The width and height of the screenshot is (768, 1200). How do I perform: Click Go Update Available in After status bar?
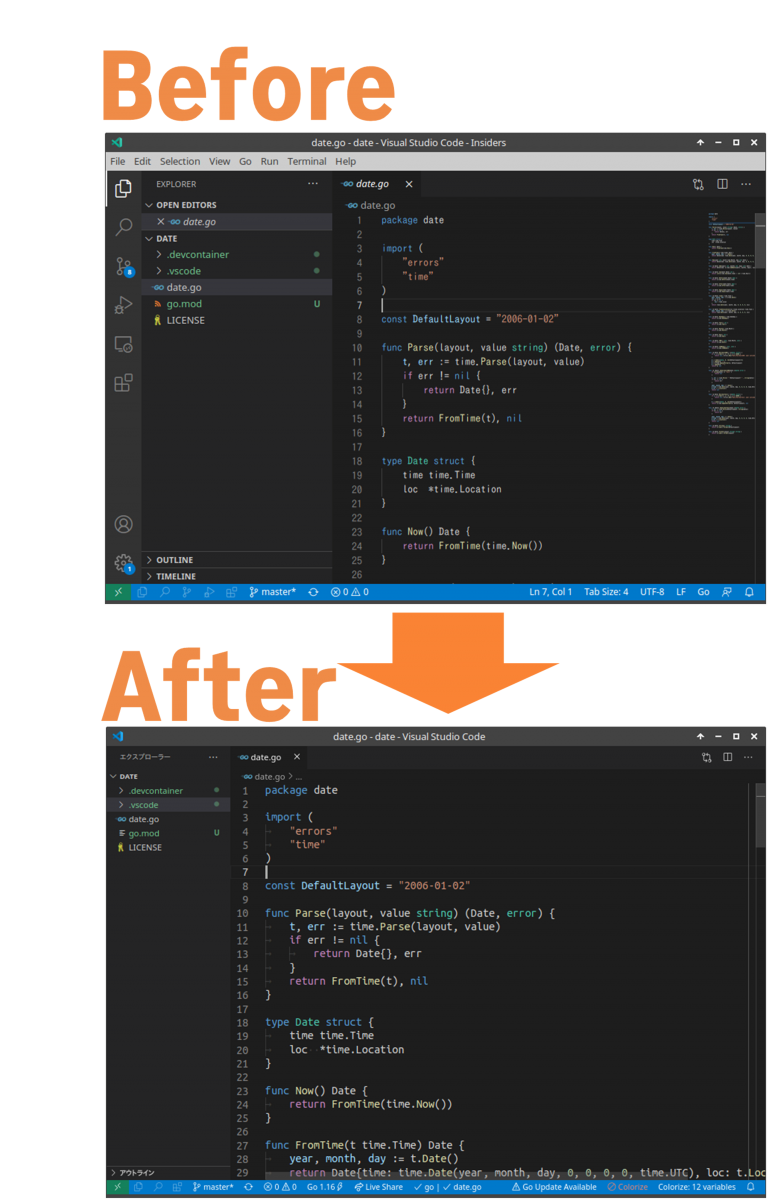(x=554, y=1187)
